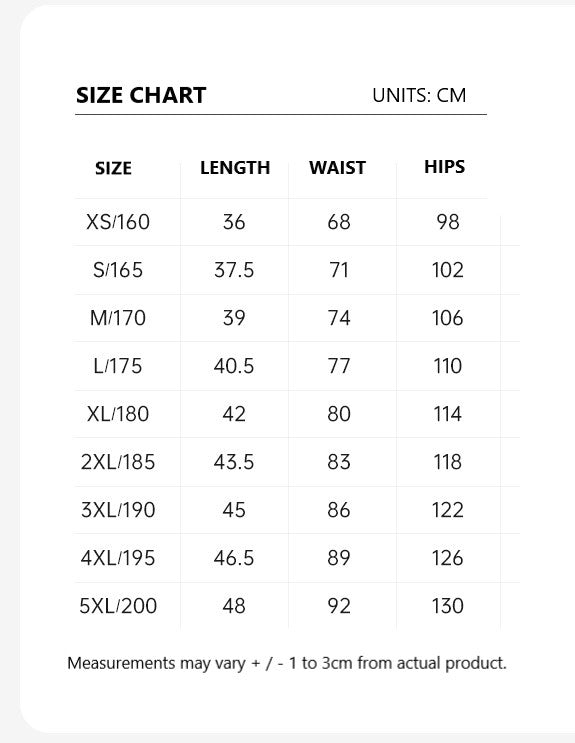Select the WAIST column header

pos(338,168)
